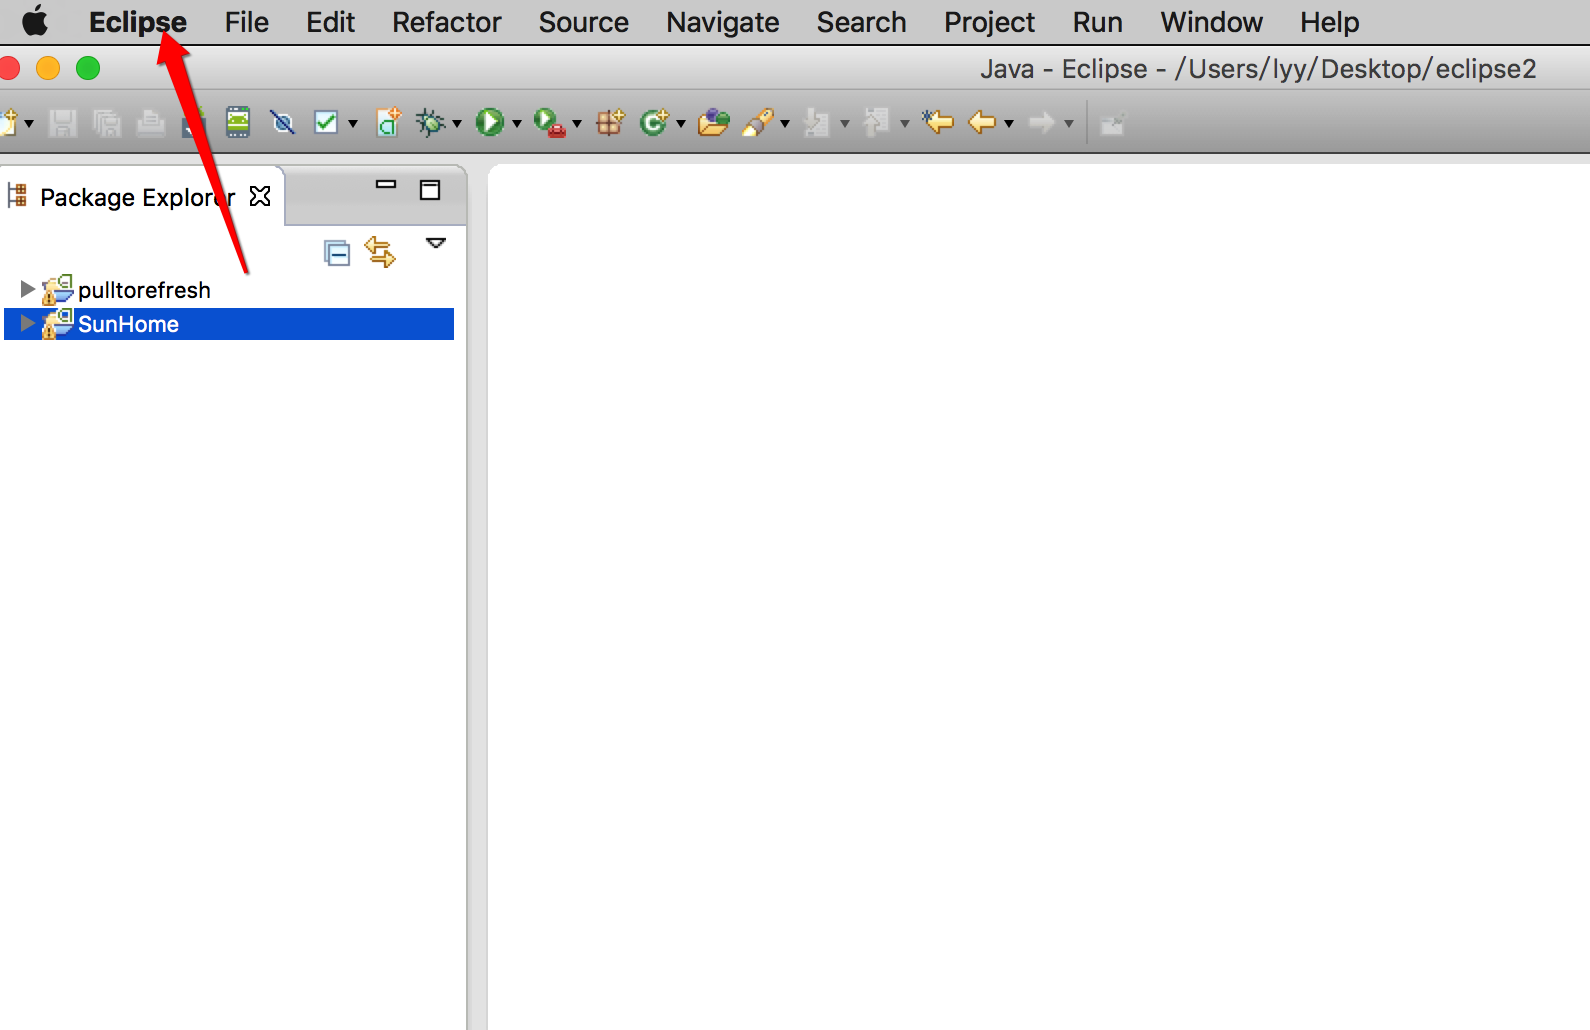Click the Next Annotation arrow icon
1590x1030 pixels.
tap(817, 123)
